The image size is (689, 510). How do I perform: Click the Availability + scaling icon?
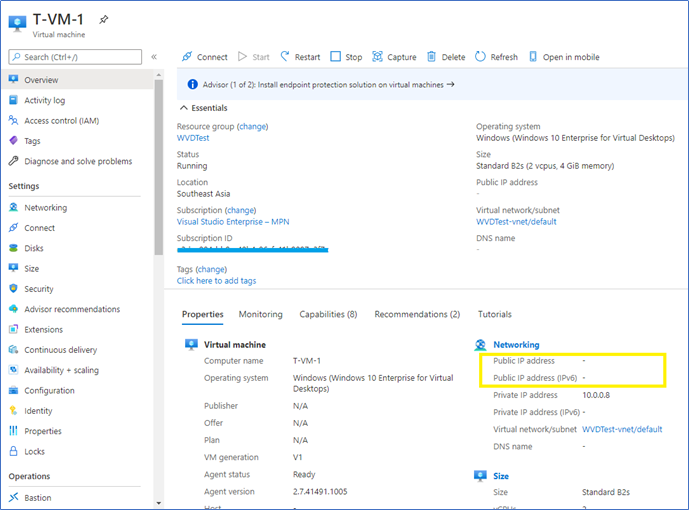[x=14, y=370]
